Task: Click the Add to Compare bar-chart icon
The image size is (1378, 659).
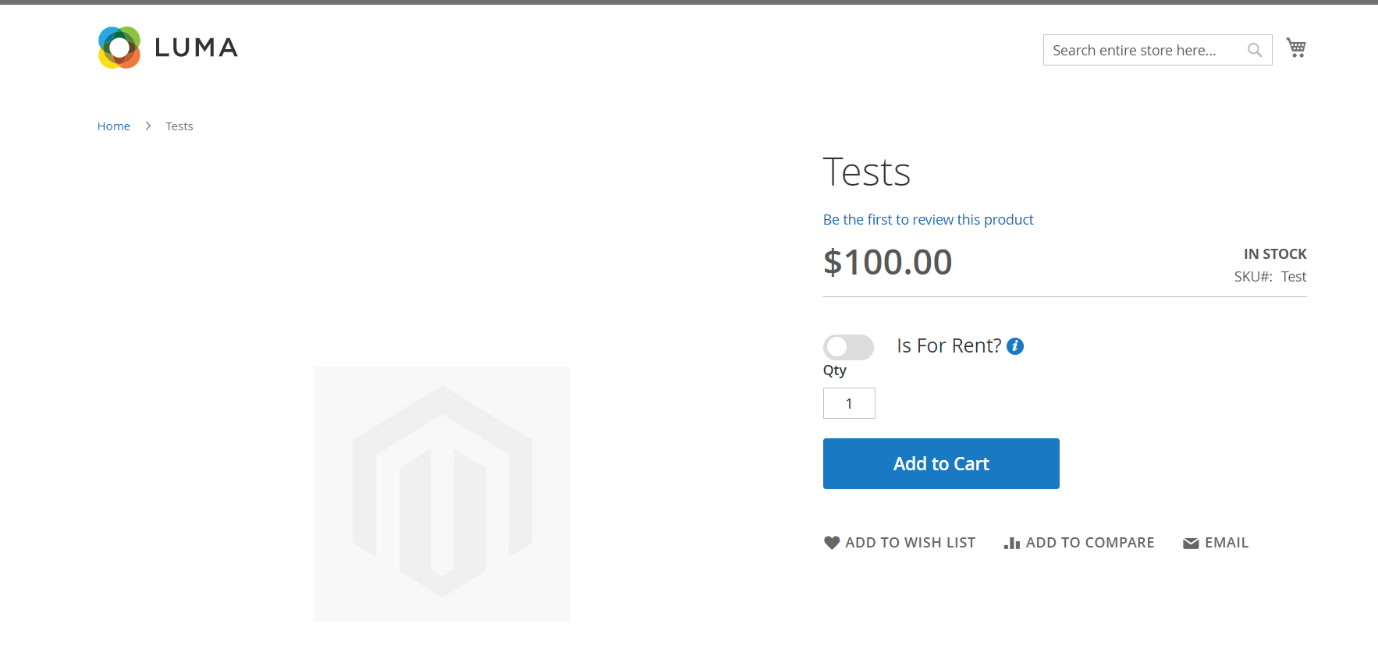Action: 1012,543
